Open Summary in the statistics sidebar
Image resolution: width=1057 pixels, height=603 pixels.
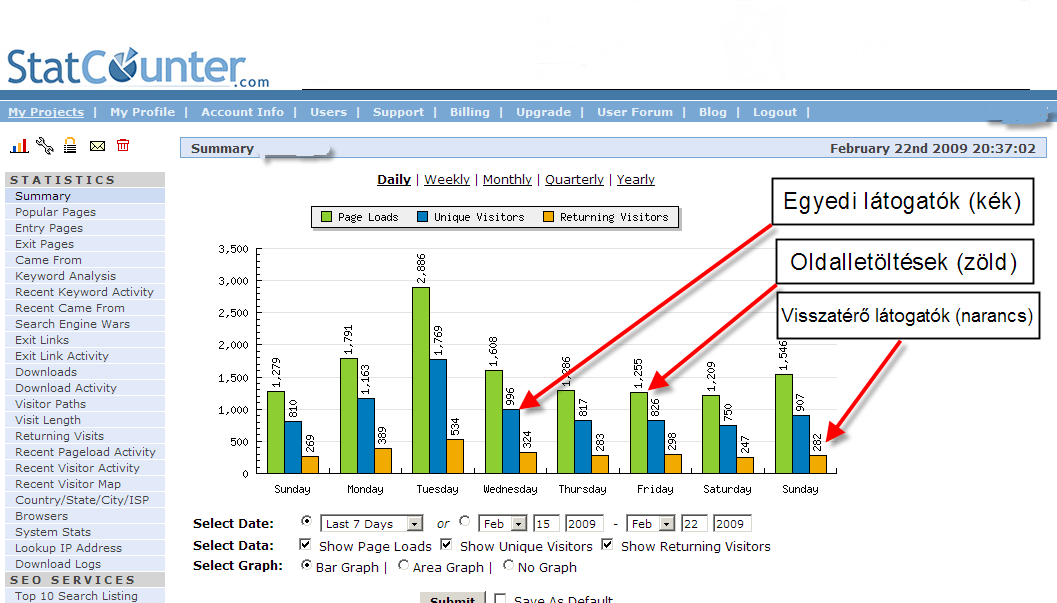click(x=85, y=196)
